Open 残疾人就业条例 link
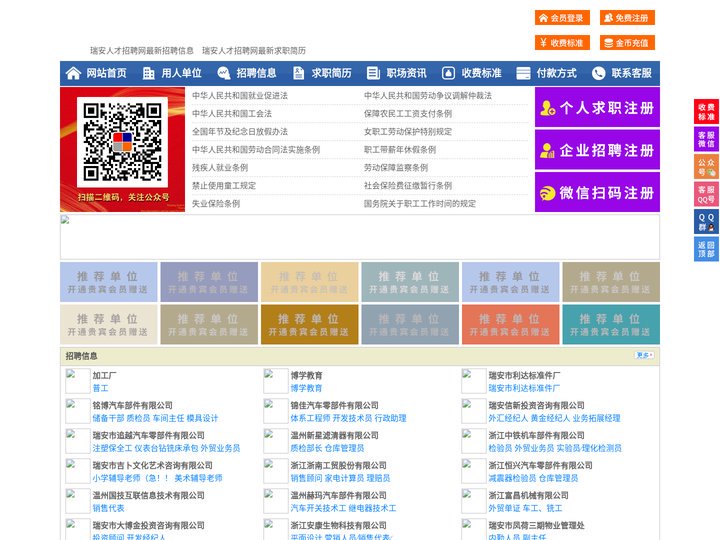The image size is (720, 540). (x=220, y=168)
